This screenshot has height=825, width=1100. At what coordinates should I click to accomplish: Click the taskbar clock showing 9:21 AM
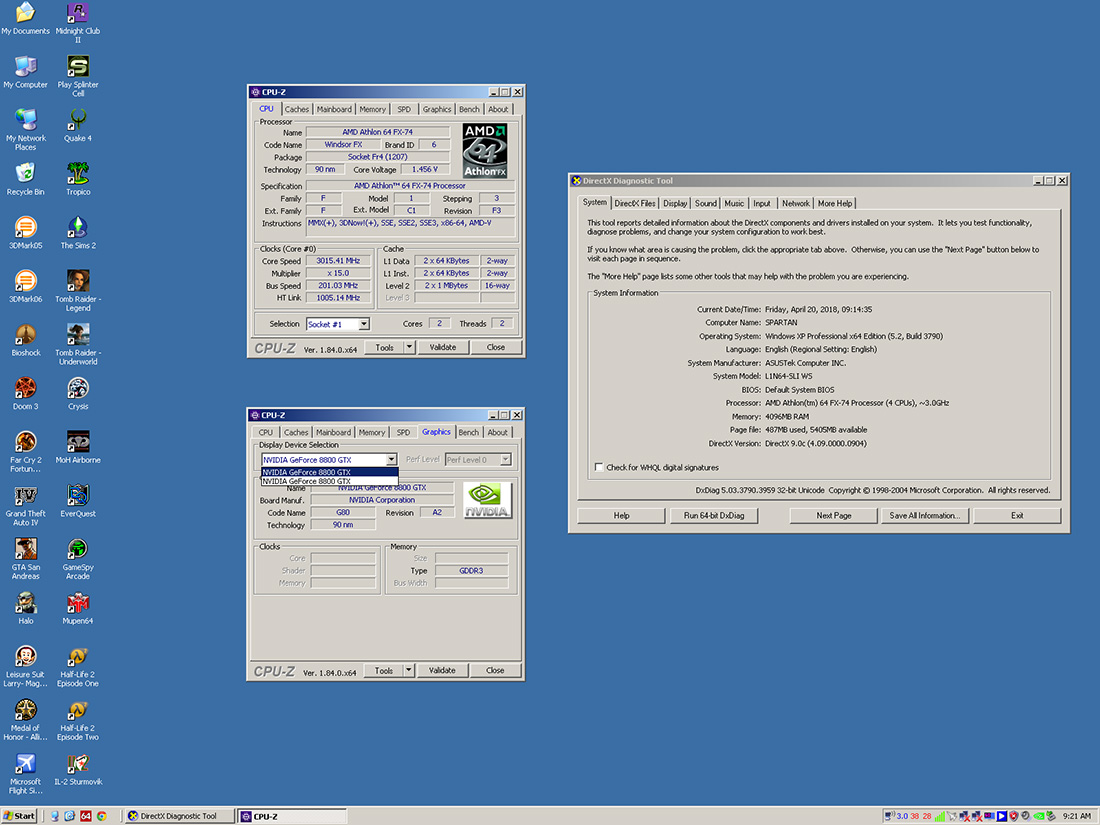coord(1076,816)
